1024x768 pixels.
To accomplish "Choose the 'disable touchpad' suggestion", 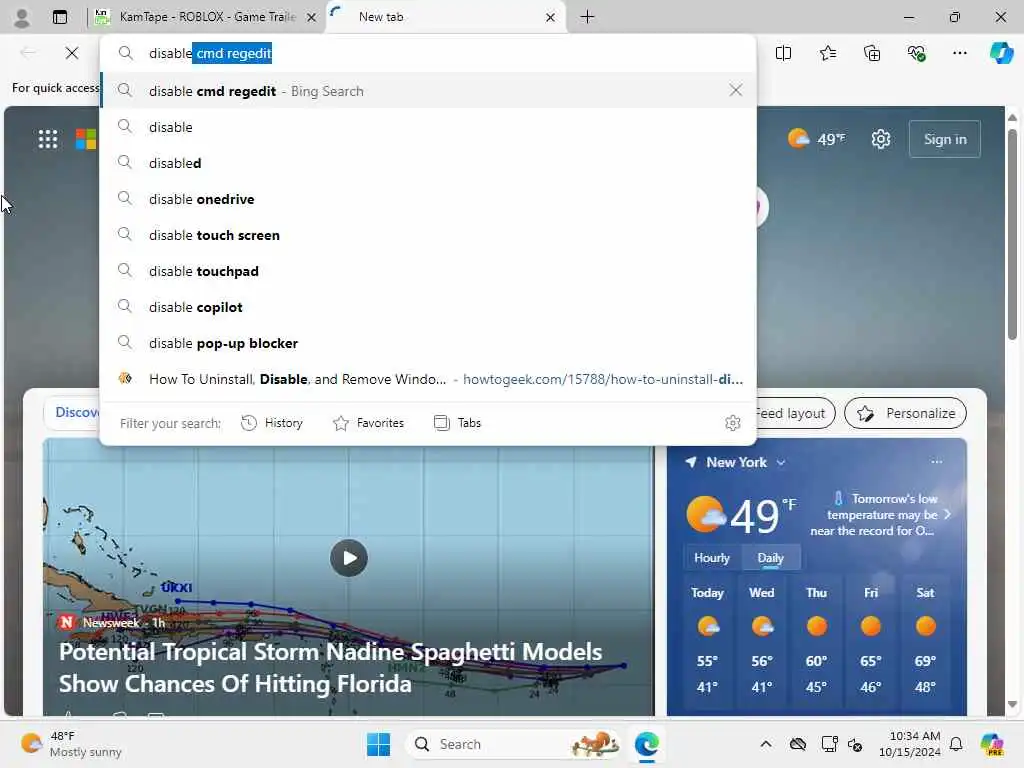I will point(428,270).
